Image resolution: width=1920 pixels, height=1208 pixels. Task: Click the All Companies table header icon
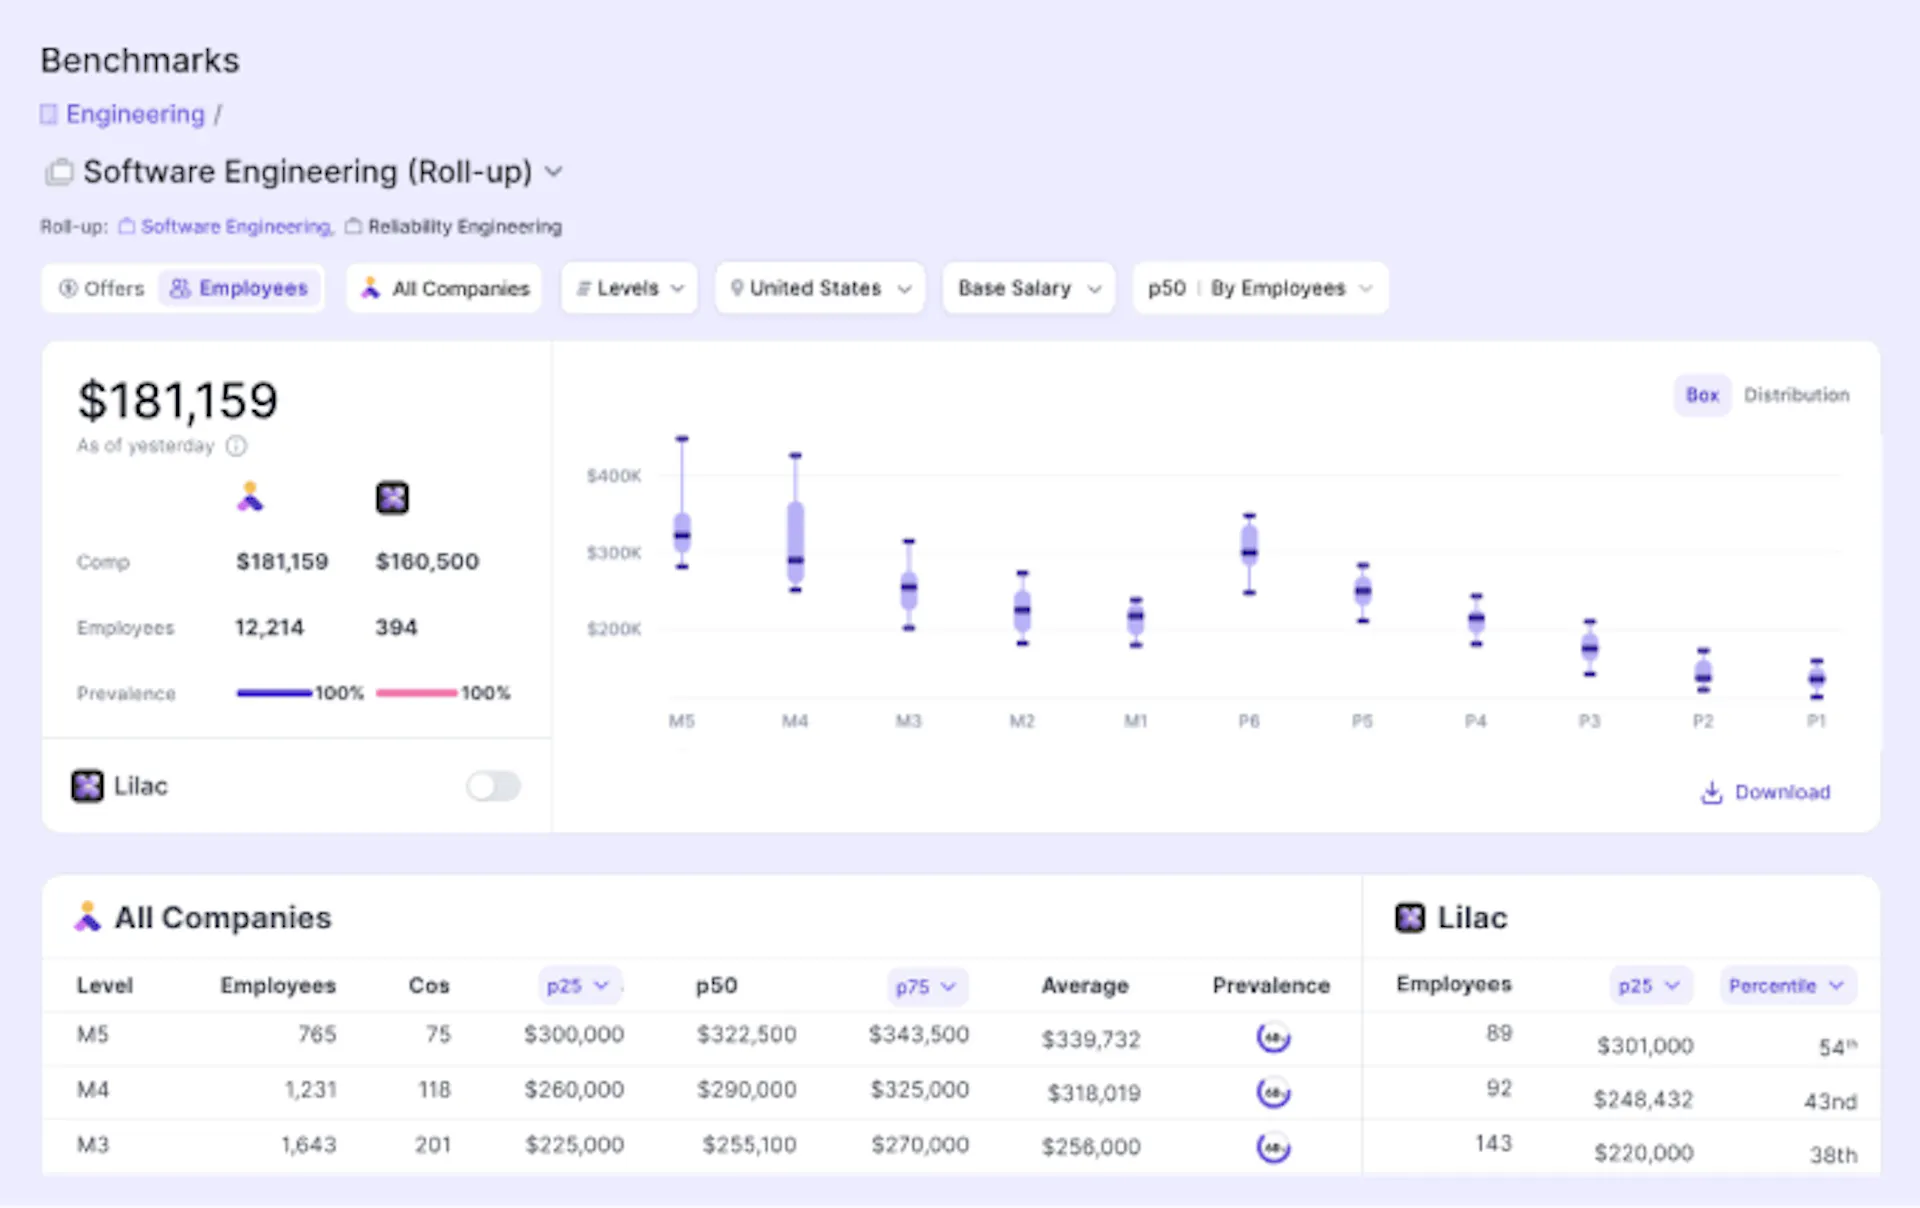[x=88, y=917]
